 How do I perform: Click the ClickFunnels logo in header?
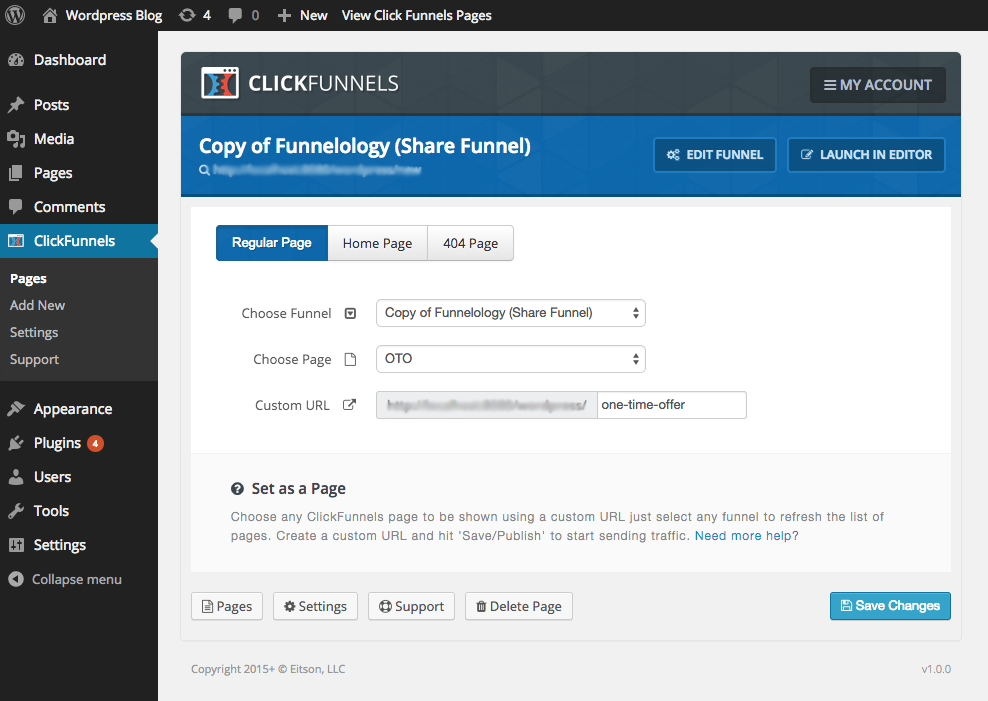299,84
